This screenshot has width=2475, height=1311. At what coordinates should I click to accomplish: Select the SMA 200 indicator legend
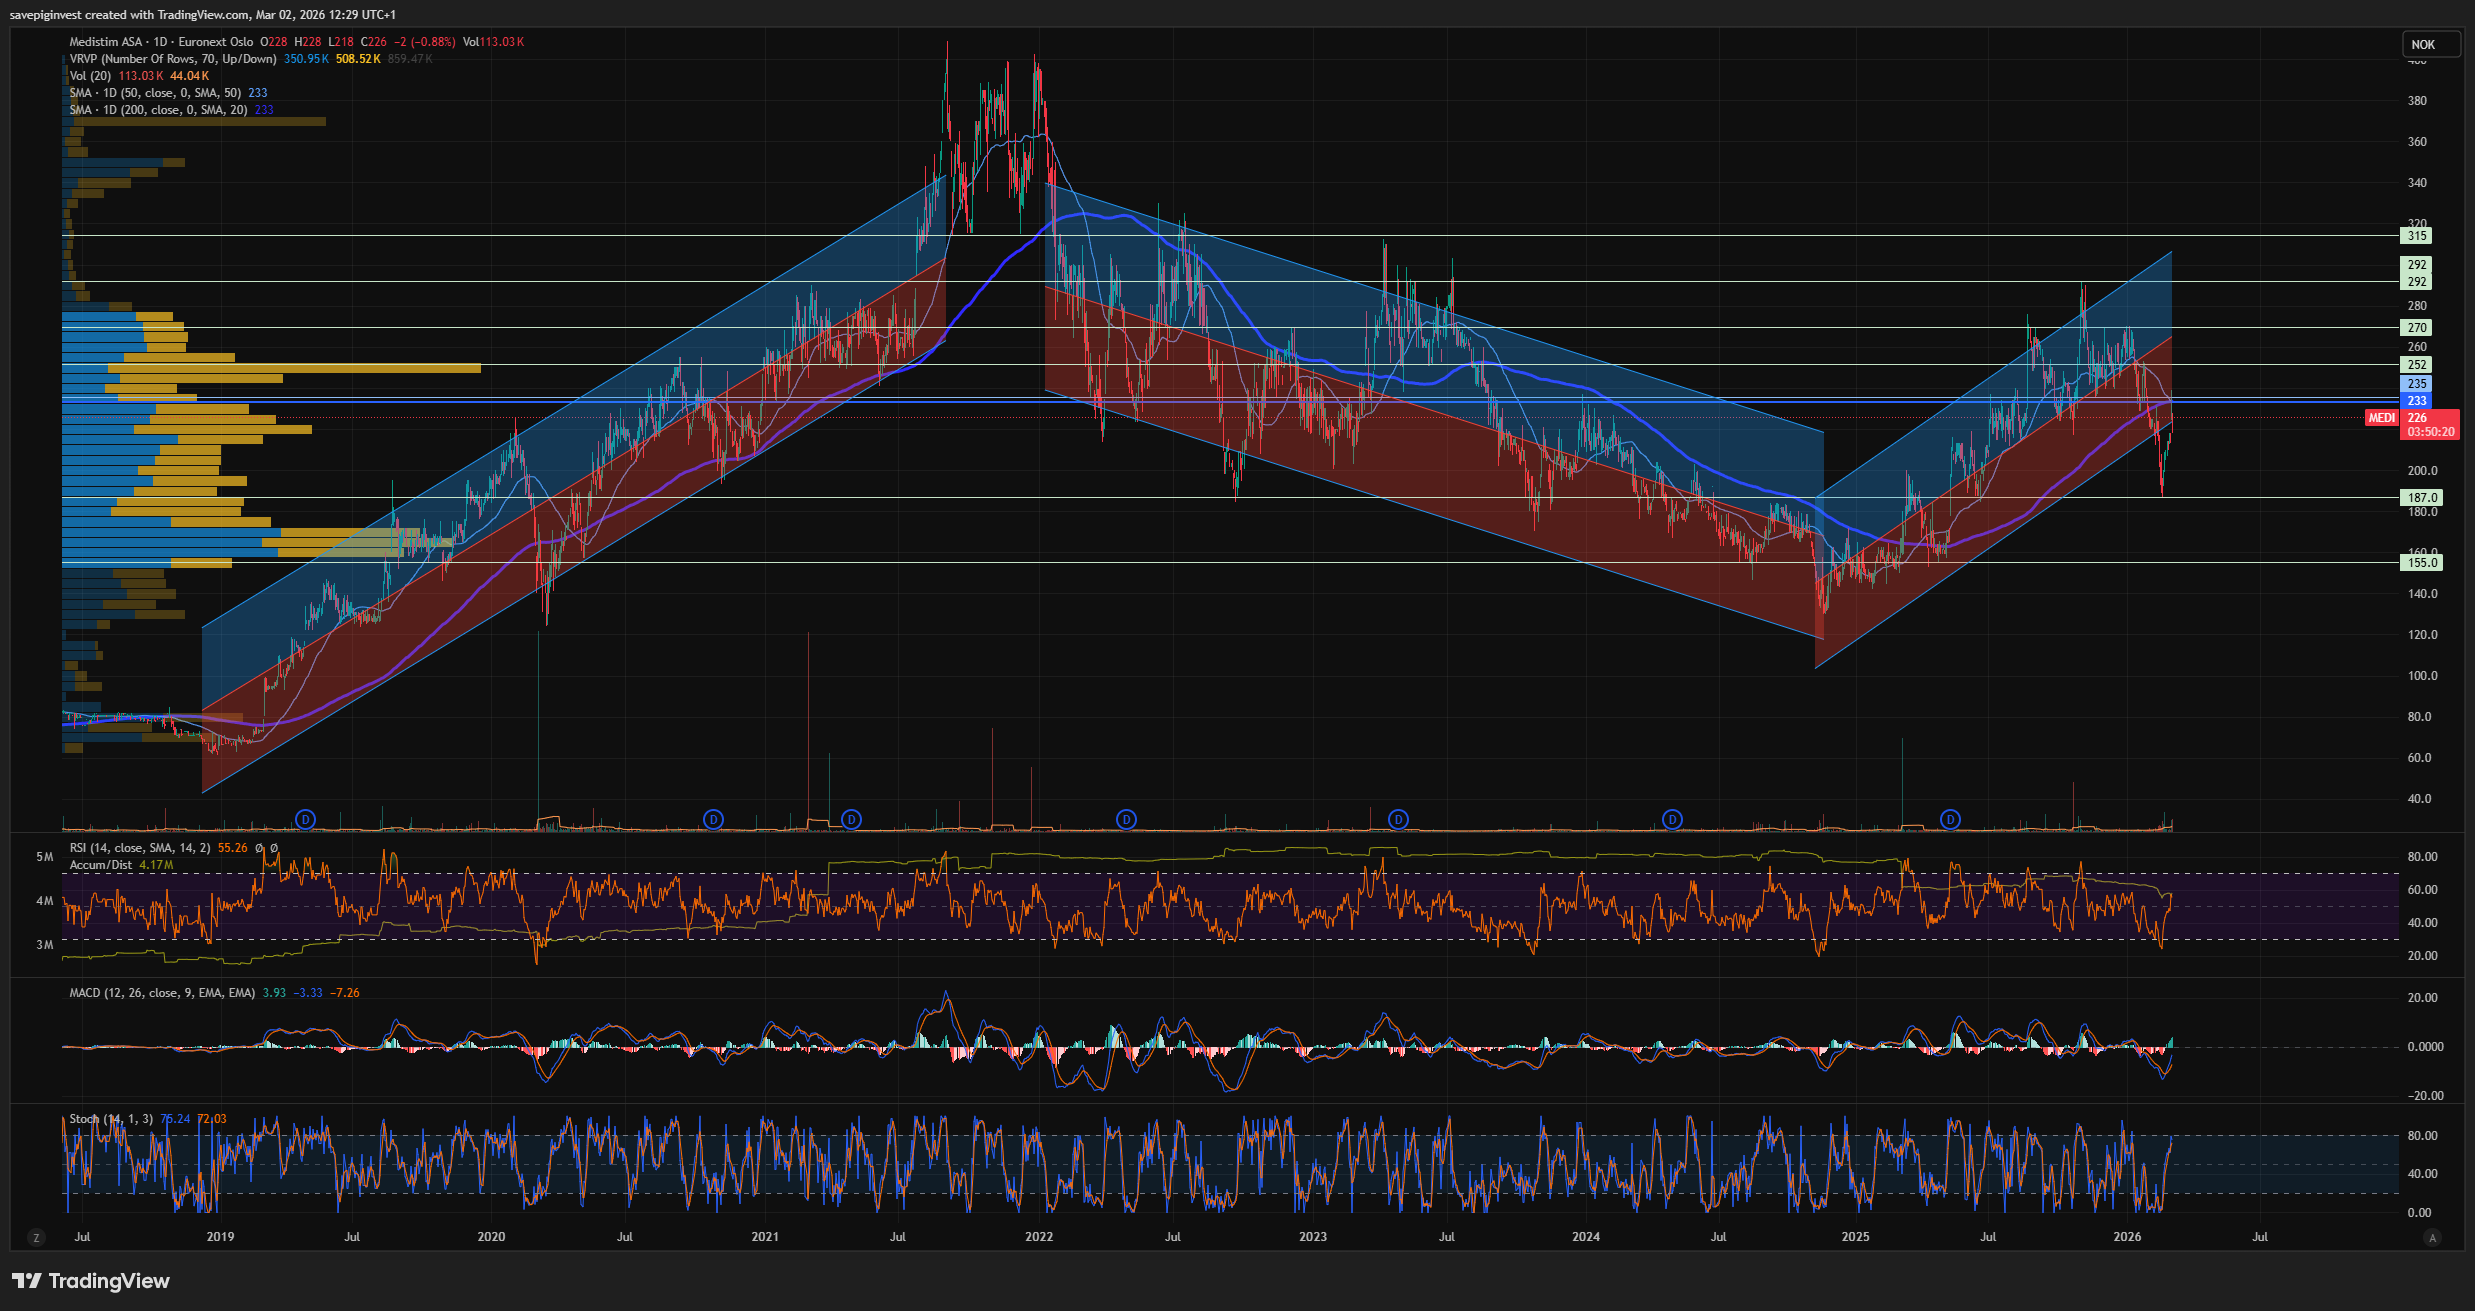158,110
